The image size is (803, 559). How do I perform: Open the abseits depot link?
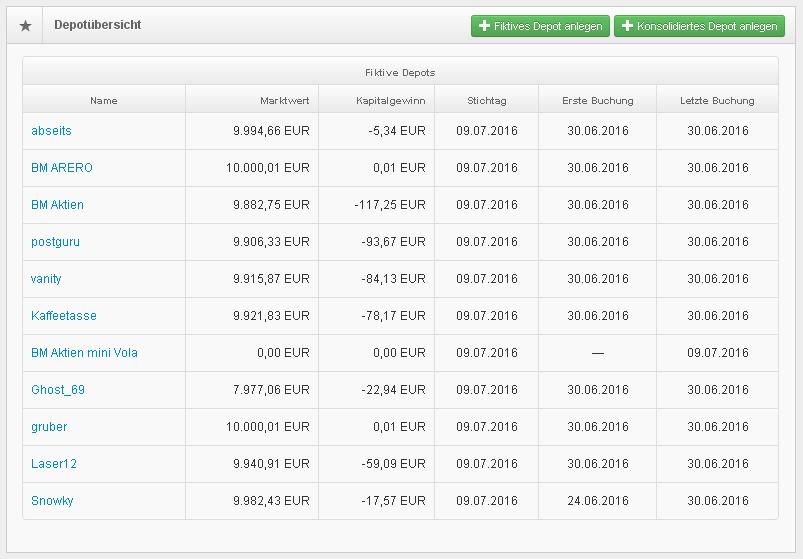click(51, 131)
